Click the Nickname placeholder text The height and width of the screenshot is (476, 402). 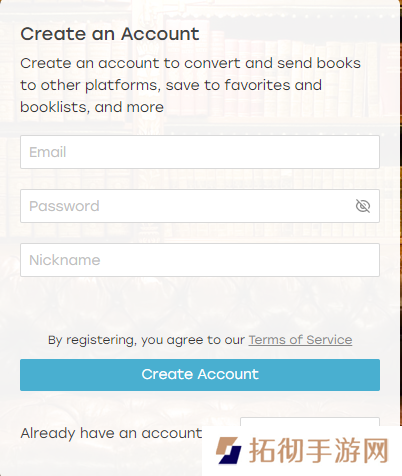point(65,260)
